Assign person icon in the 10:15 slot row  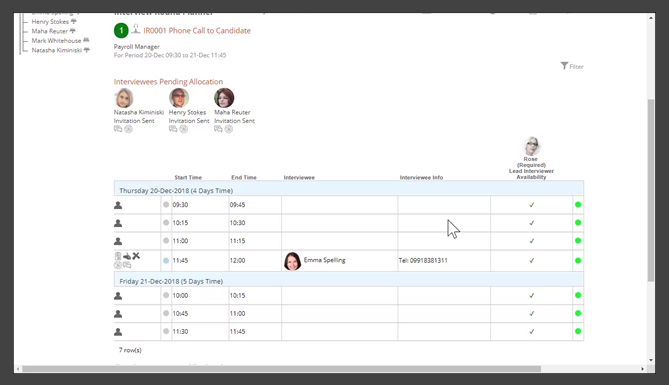click(118, 223)
